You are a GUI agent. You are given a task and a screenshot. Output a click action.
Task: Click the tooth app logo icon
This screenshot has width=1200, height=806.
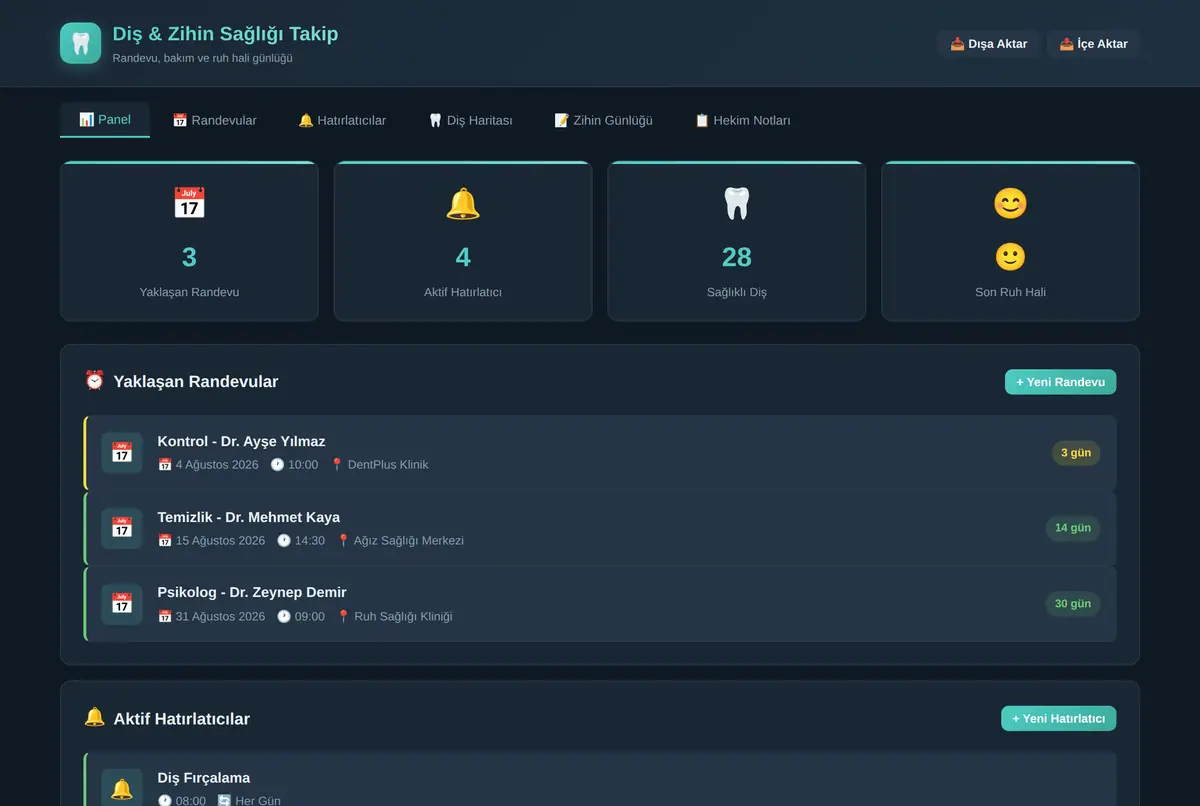pos(81,43)
